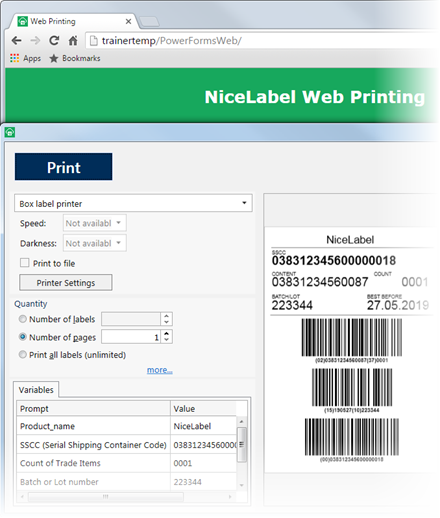440x518 pixels.
Task: Click the variables table scroll up arrow
Action: [x=242, y=422]
